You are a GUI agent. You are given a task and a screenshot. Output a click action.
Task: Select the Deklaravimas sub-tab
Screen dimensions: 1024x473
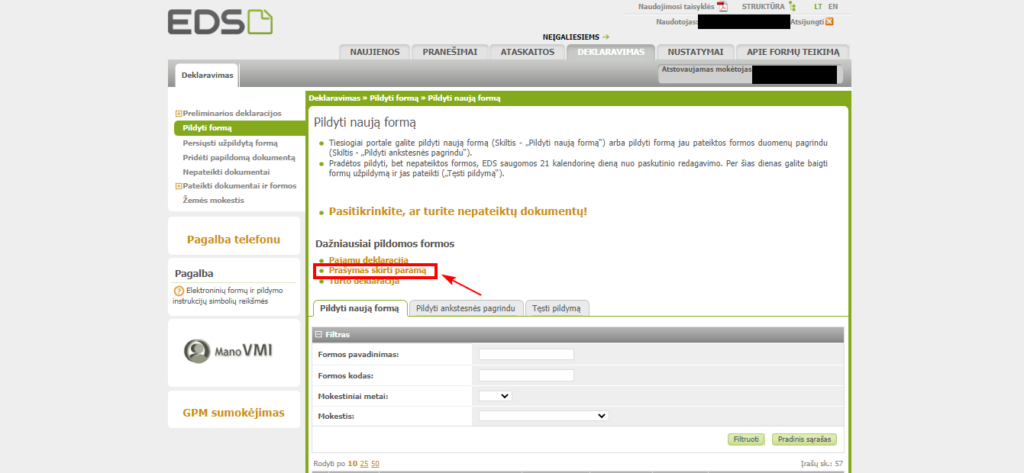(207, 75)
